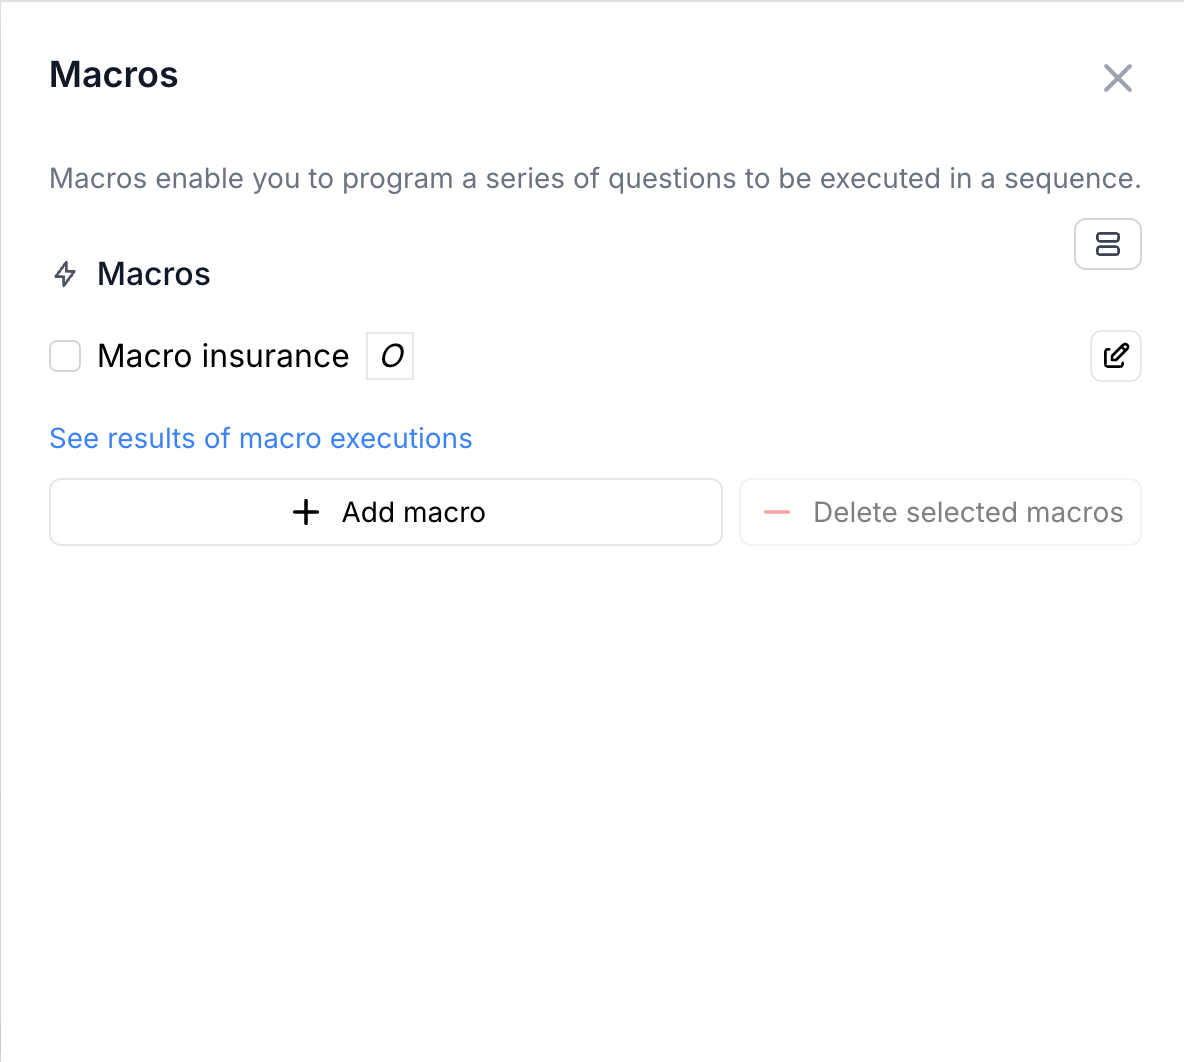Click the red minus icon on Delete

point(777,512)
